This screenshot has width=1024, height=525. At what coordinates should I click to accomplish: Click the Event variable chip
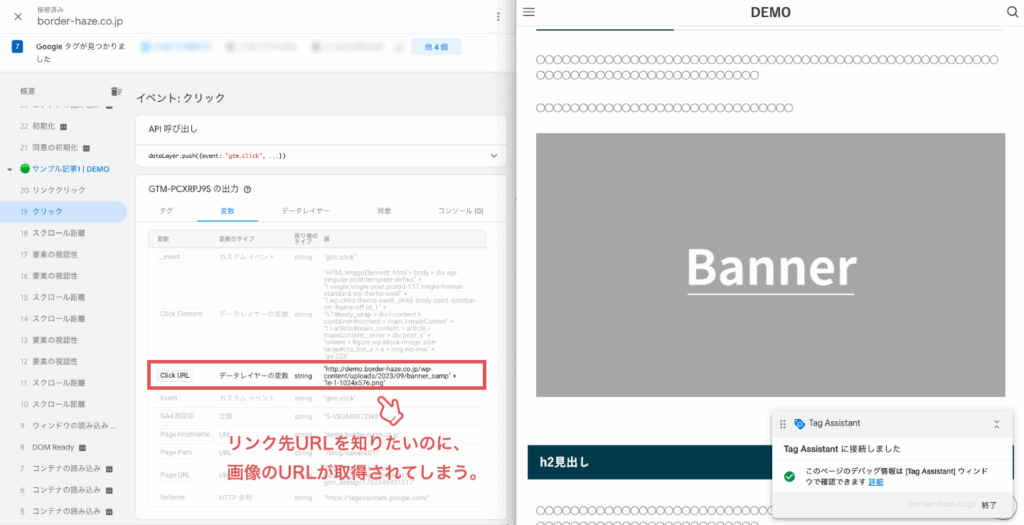169,398
